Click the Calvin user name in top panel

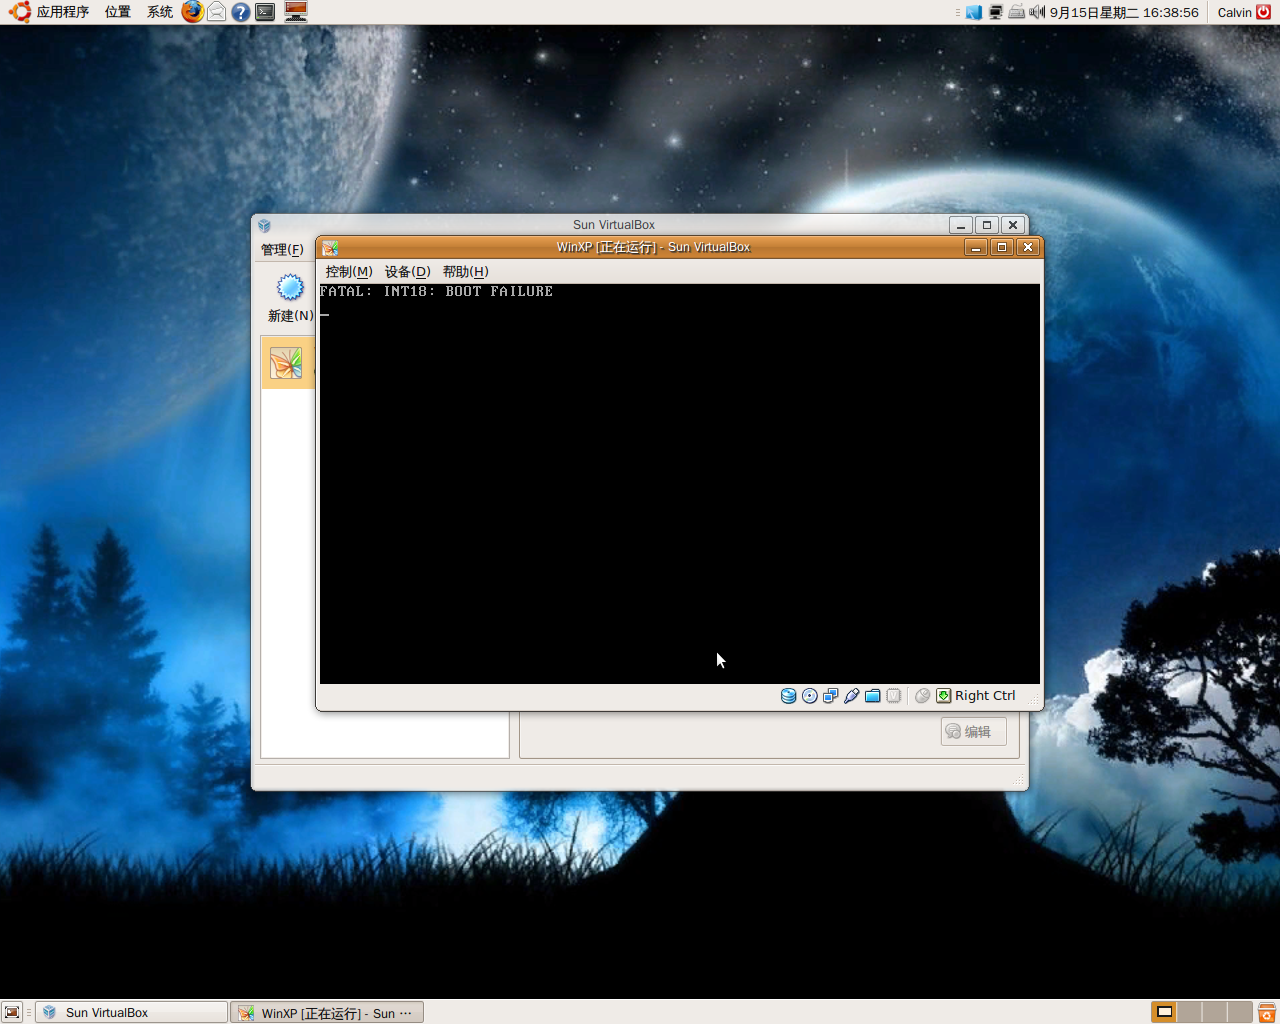click(x=1234, y=13)
